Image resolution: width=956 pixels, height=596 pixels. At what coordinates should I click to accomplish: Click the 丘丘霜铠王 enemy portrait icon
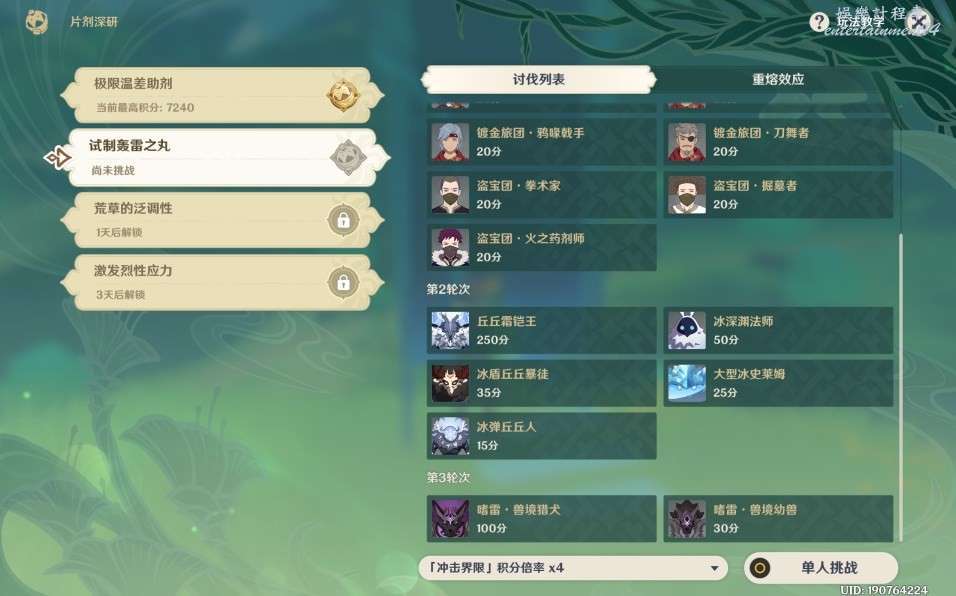click(x=450, y=330)
